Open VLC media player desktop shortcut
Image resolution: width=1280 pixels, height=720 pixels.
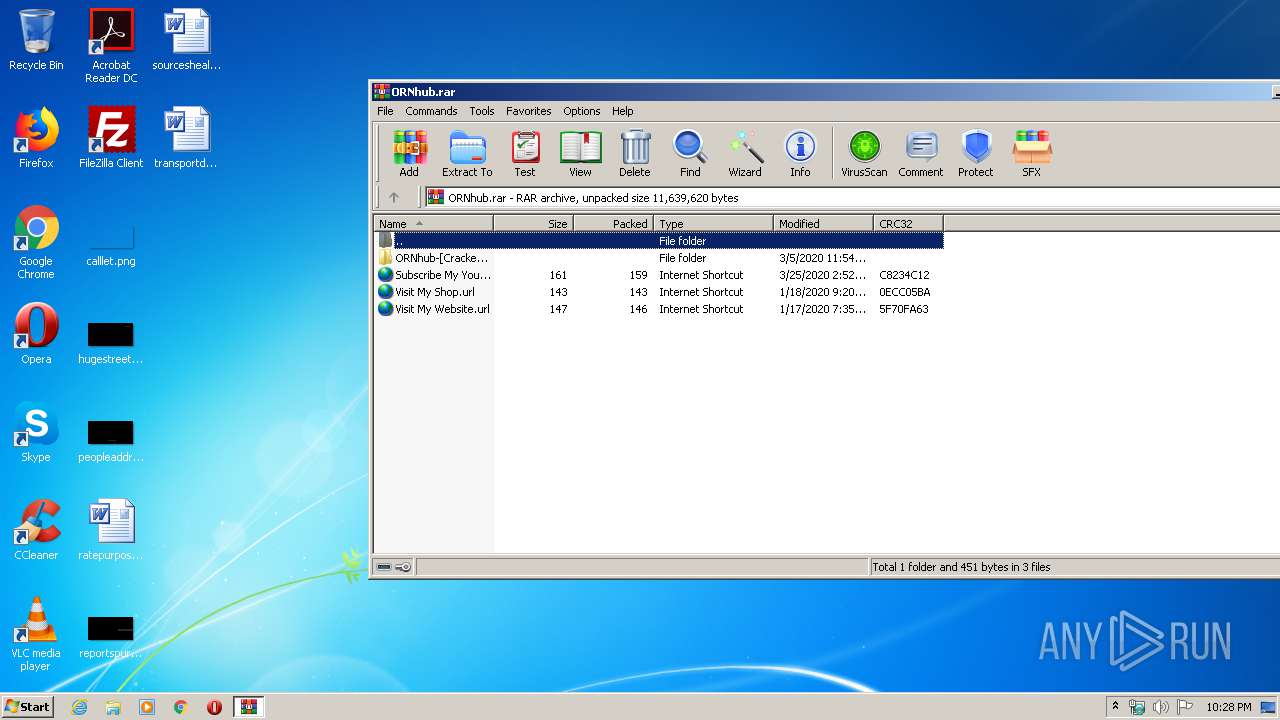(x=36, y=634)
